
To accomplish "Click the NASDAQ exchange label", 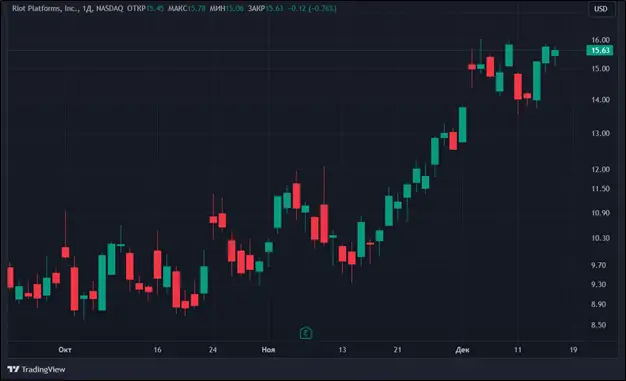I will click(109, 8).
